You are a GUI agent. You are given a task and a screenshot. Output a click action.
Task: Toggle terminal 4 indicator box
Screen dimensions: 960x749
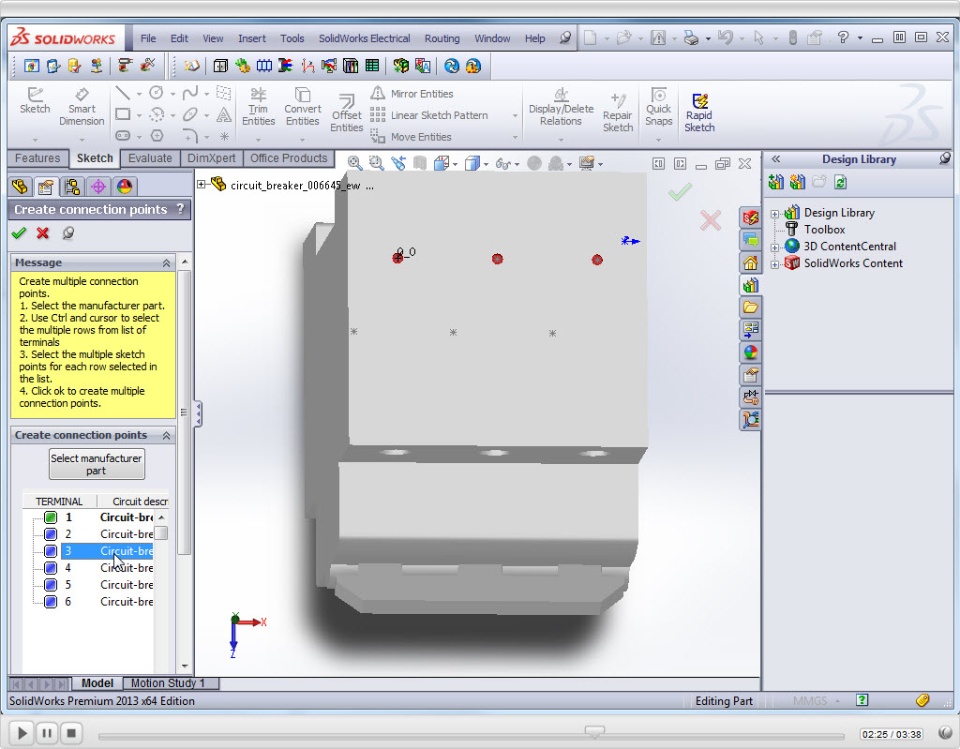(50, 568)
